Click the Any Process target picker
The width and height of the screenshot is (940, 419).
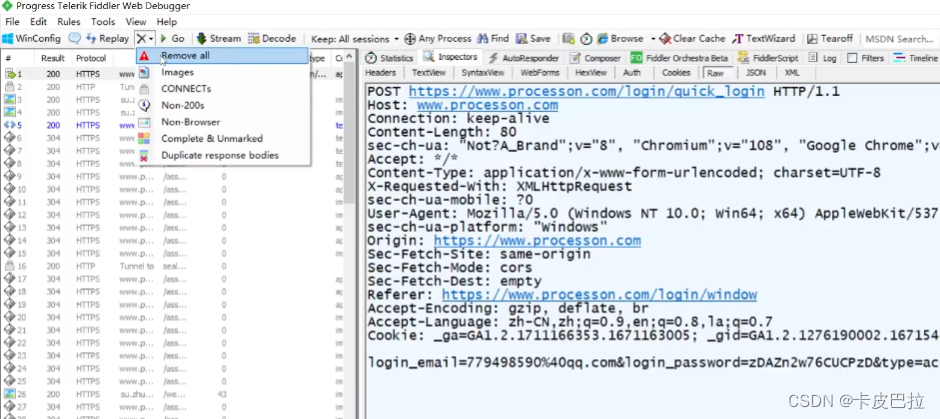(438, 38)
